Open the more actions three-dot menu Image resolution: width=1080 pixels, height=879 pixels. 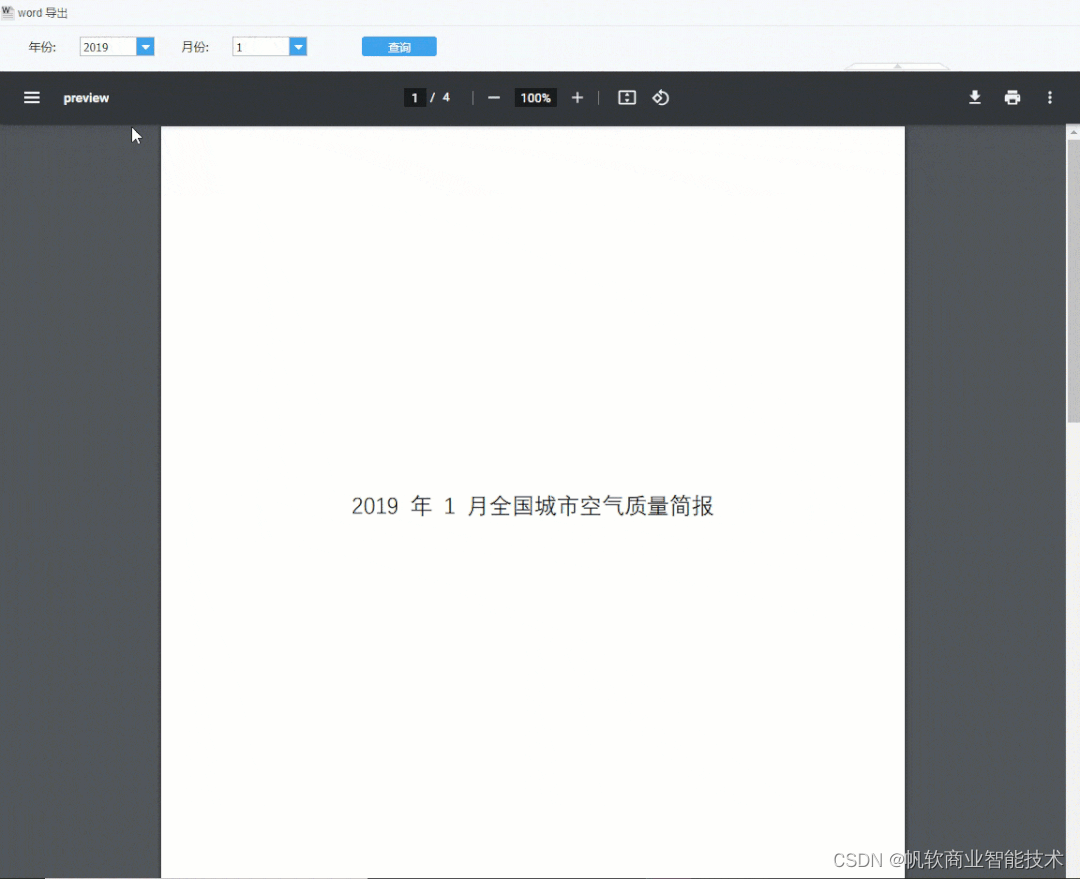[x=1050, y=98]
